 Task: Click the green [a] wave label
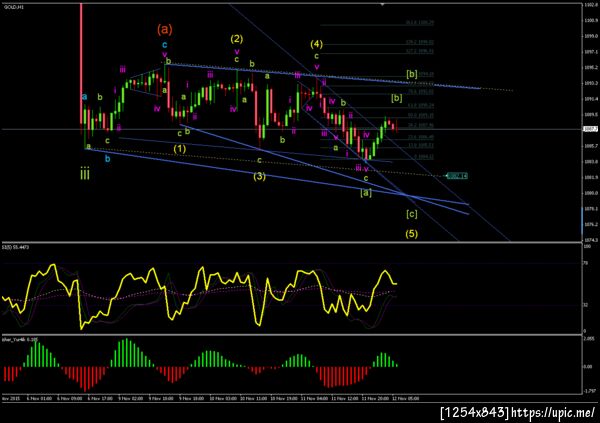[366, 193]
